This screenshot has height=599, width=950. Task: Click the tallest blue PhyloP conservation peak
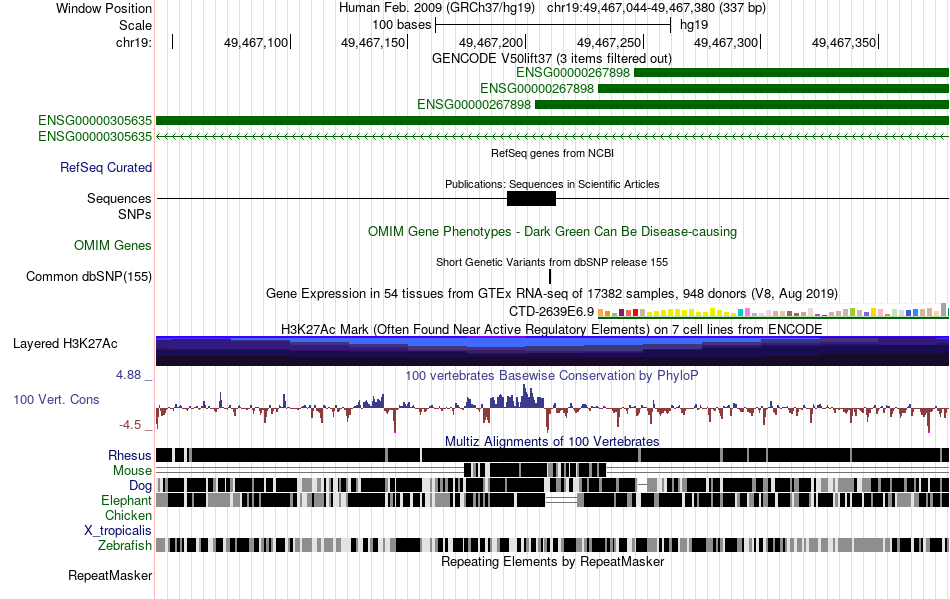click(526, 395)
